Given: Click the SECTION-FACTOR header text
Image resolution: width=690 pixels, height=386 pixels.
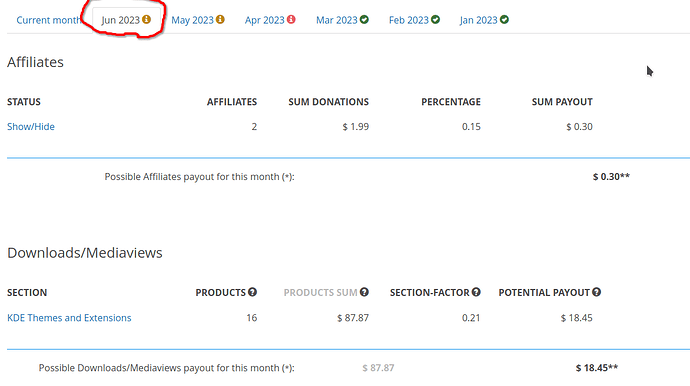Looking at the screenshot, I should pos(429,293).
